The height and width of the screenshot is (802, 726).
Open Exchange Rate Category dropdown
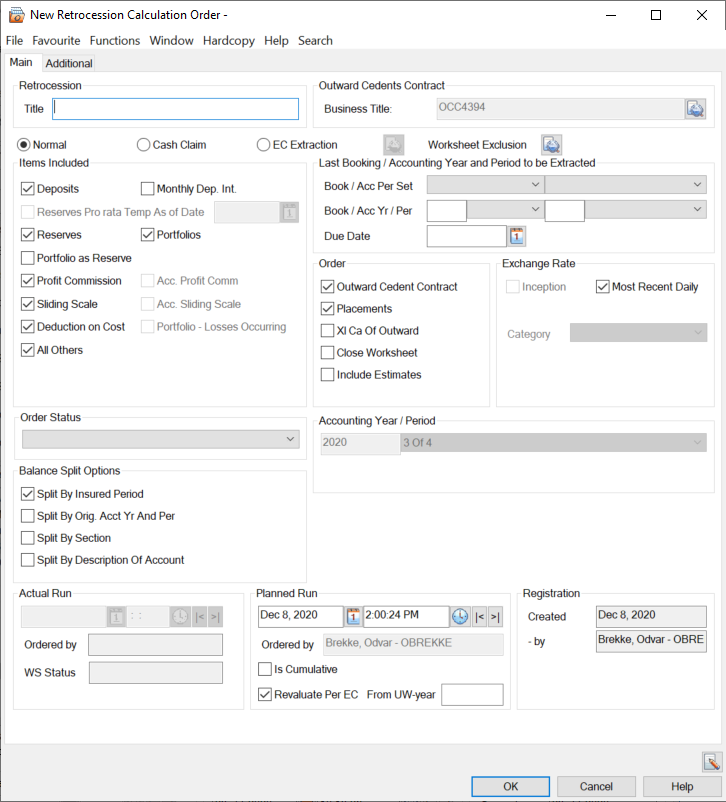(x=639, y=333)
